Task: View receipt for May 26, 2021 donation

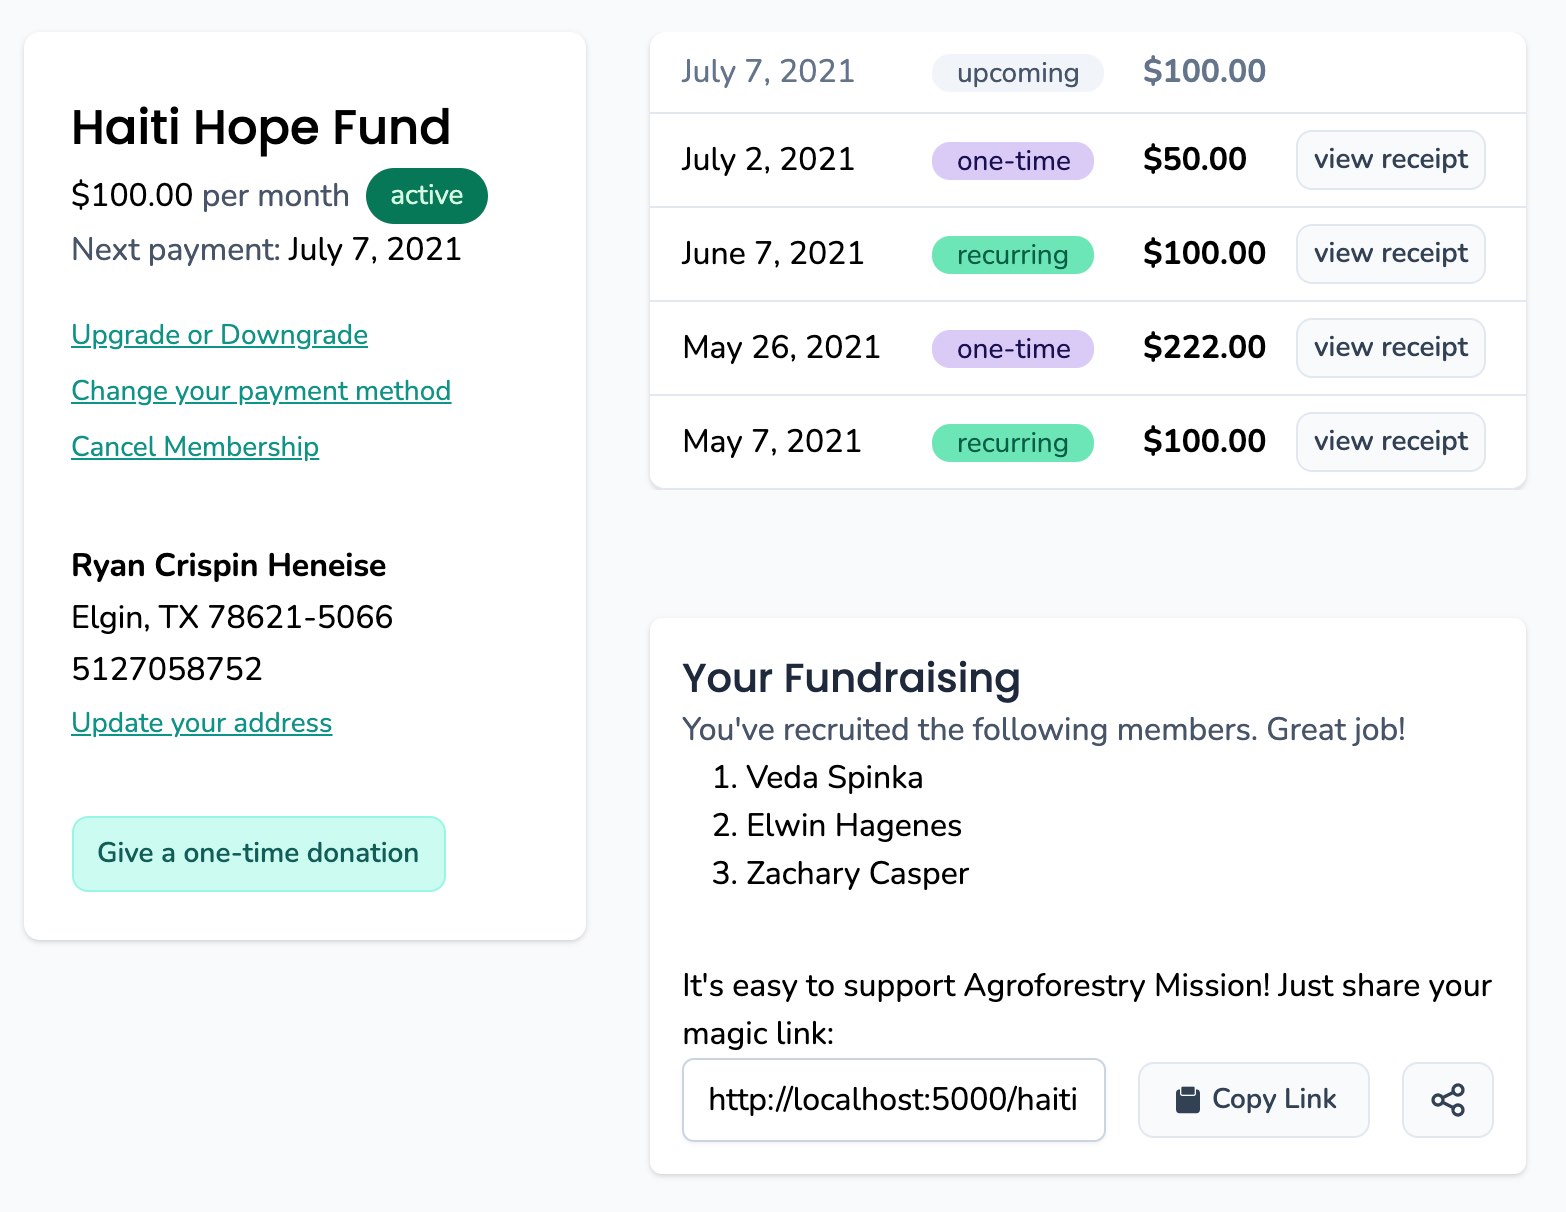Action: pos(1390,348)
